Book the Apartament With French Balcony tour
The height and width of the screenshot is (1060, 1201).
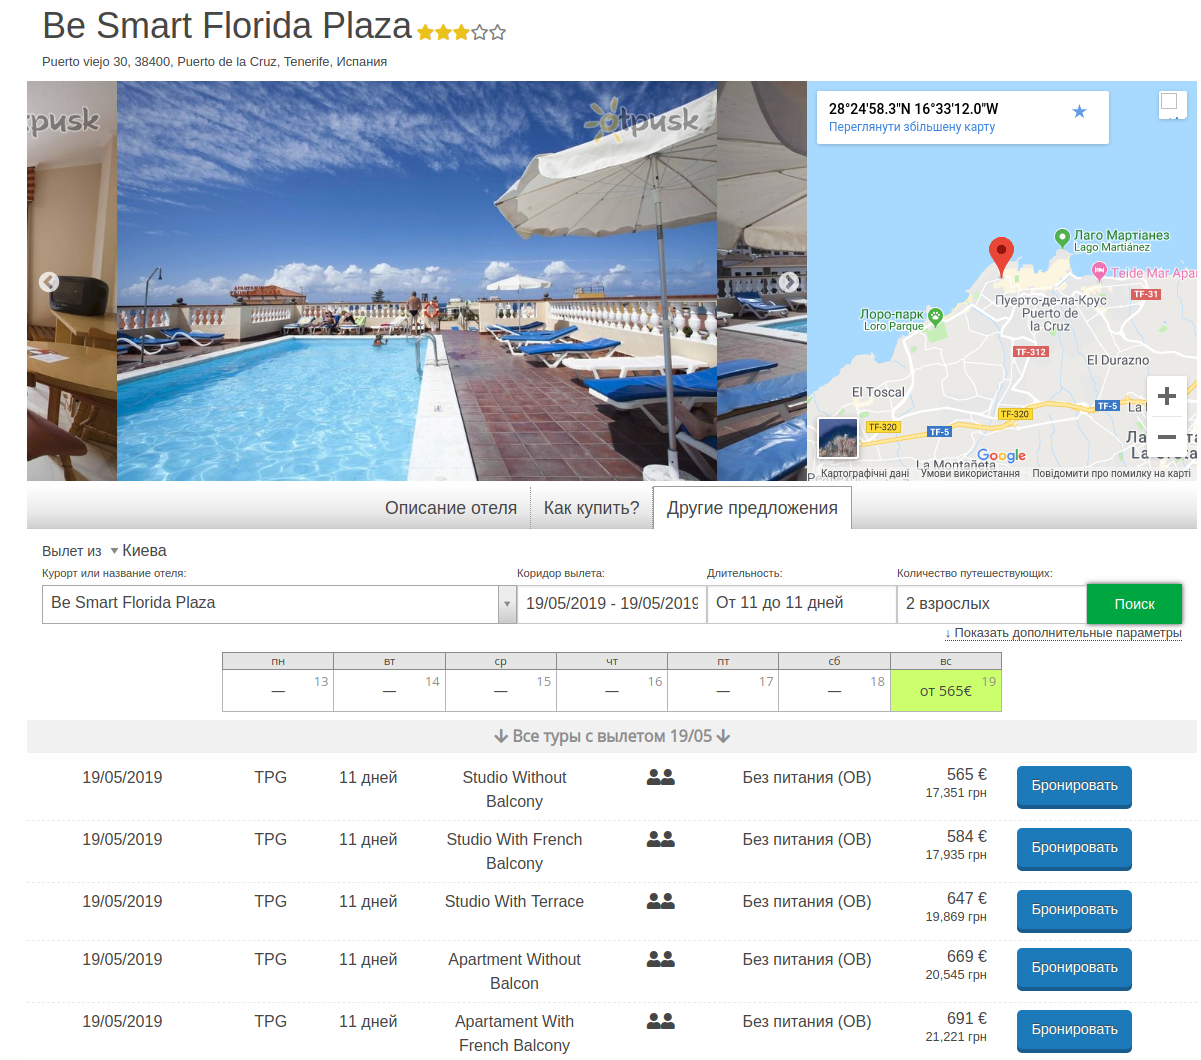tap(1074, 1031)
